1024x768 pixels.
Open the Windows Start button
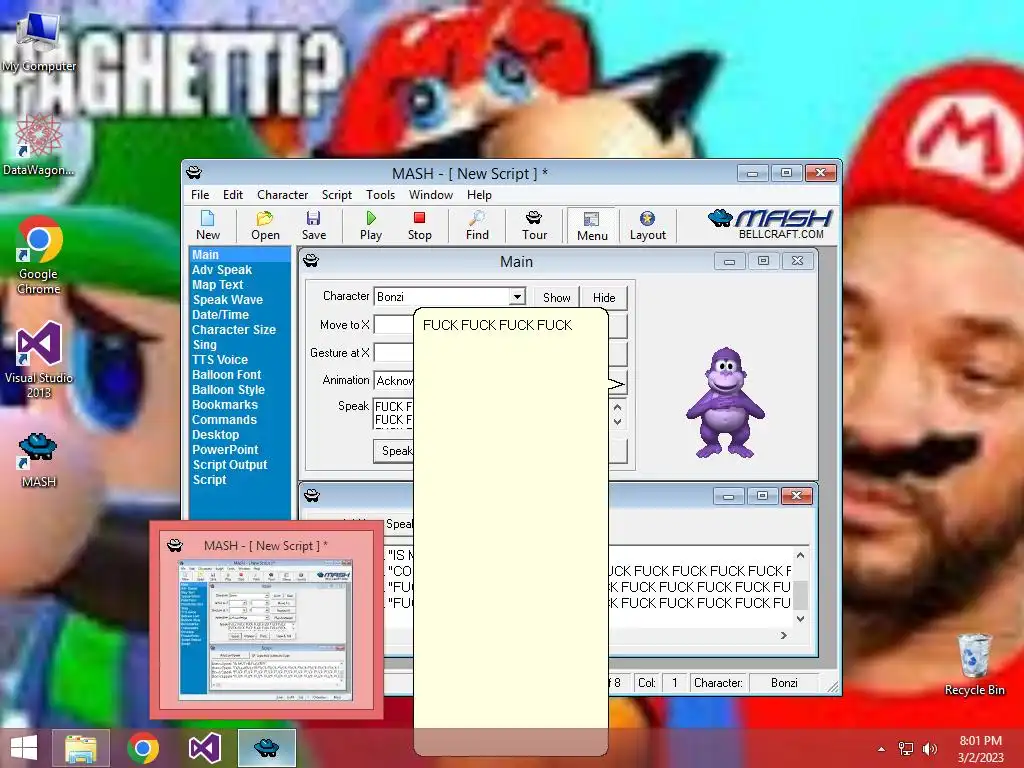24,748
